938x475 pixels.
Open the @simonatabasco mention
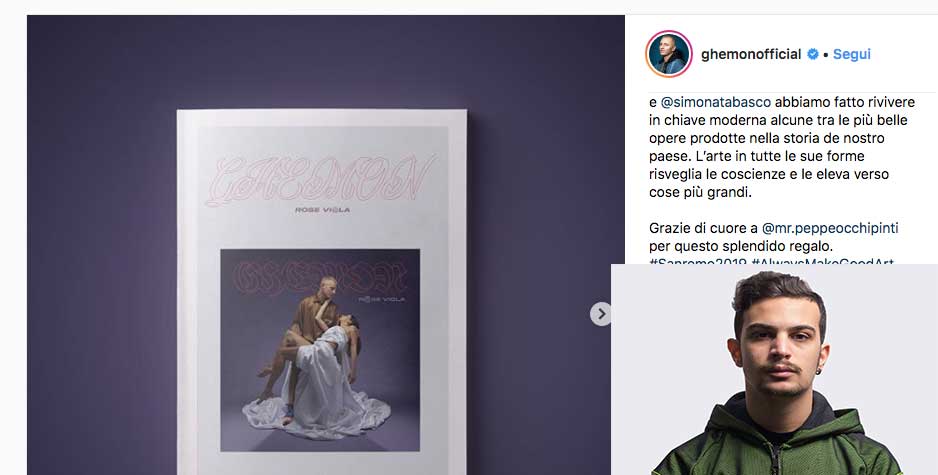(715, 102)
